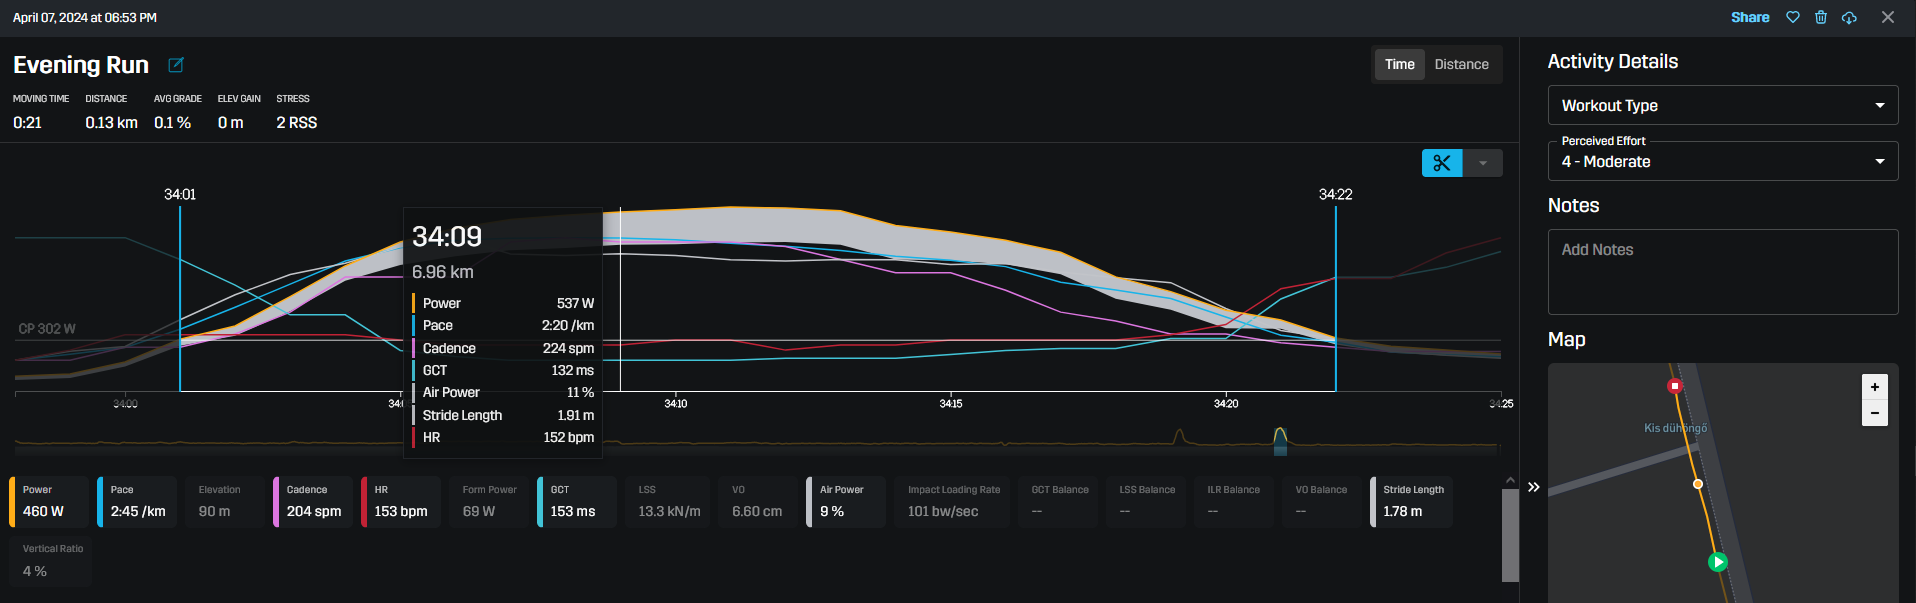
Task: Turn off the Cadence metric tile
Action: click(x=313, y=501)
